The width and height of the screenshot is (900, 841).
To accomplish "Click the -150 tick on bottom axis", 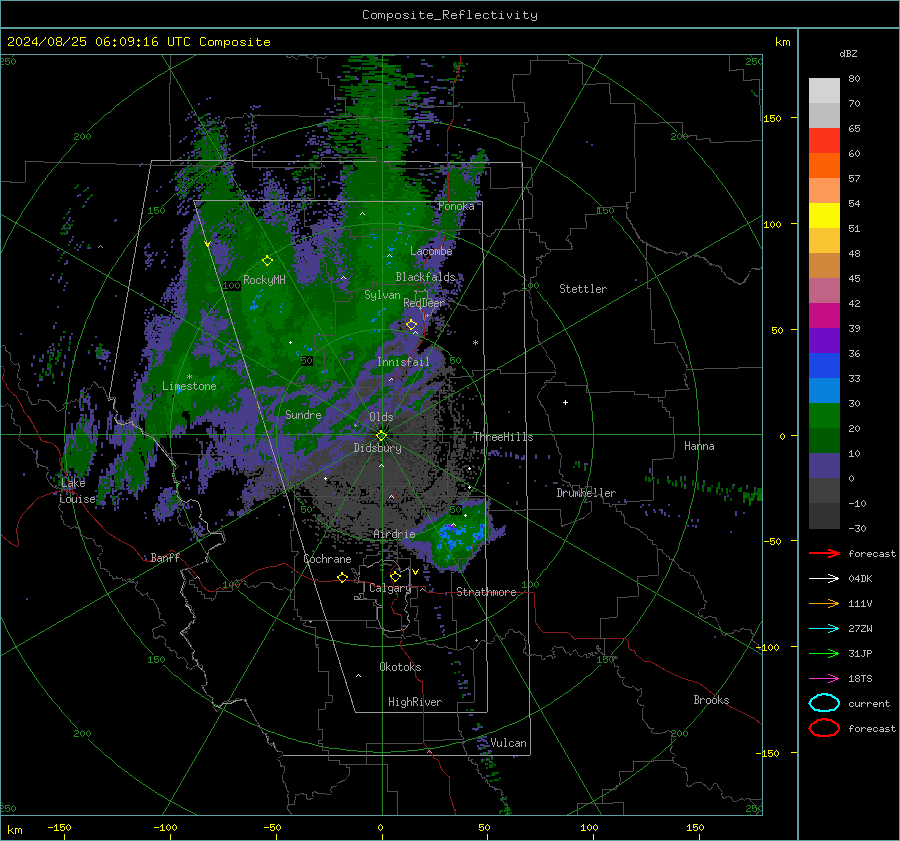I will click(59, 827).
